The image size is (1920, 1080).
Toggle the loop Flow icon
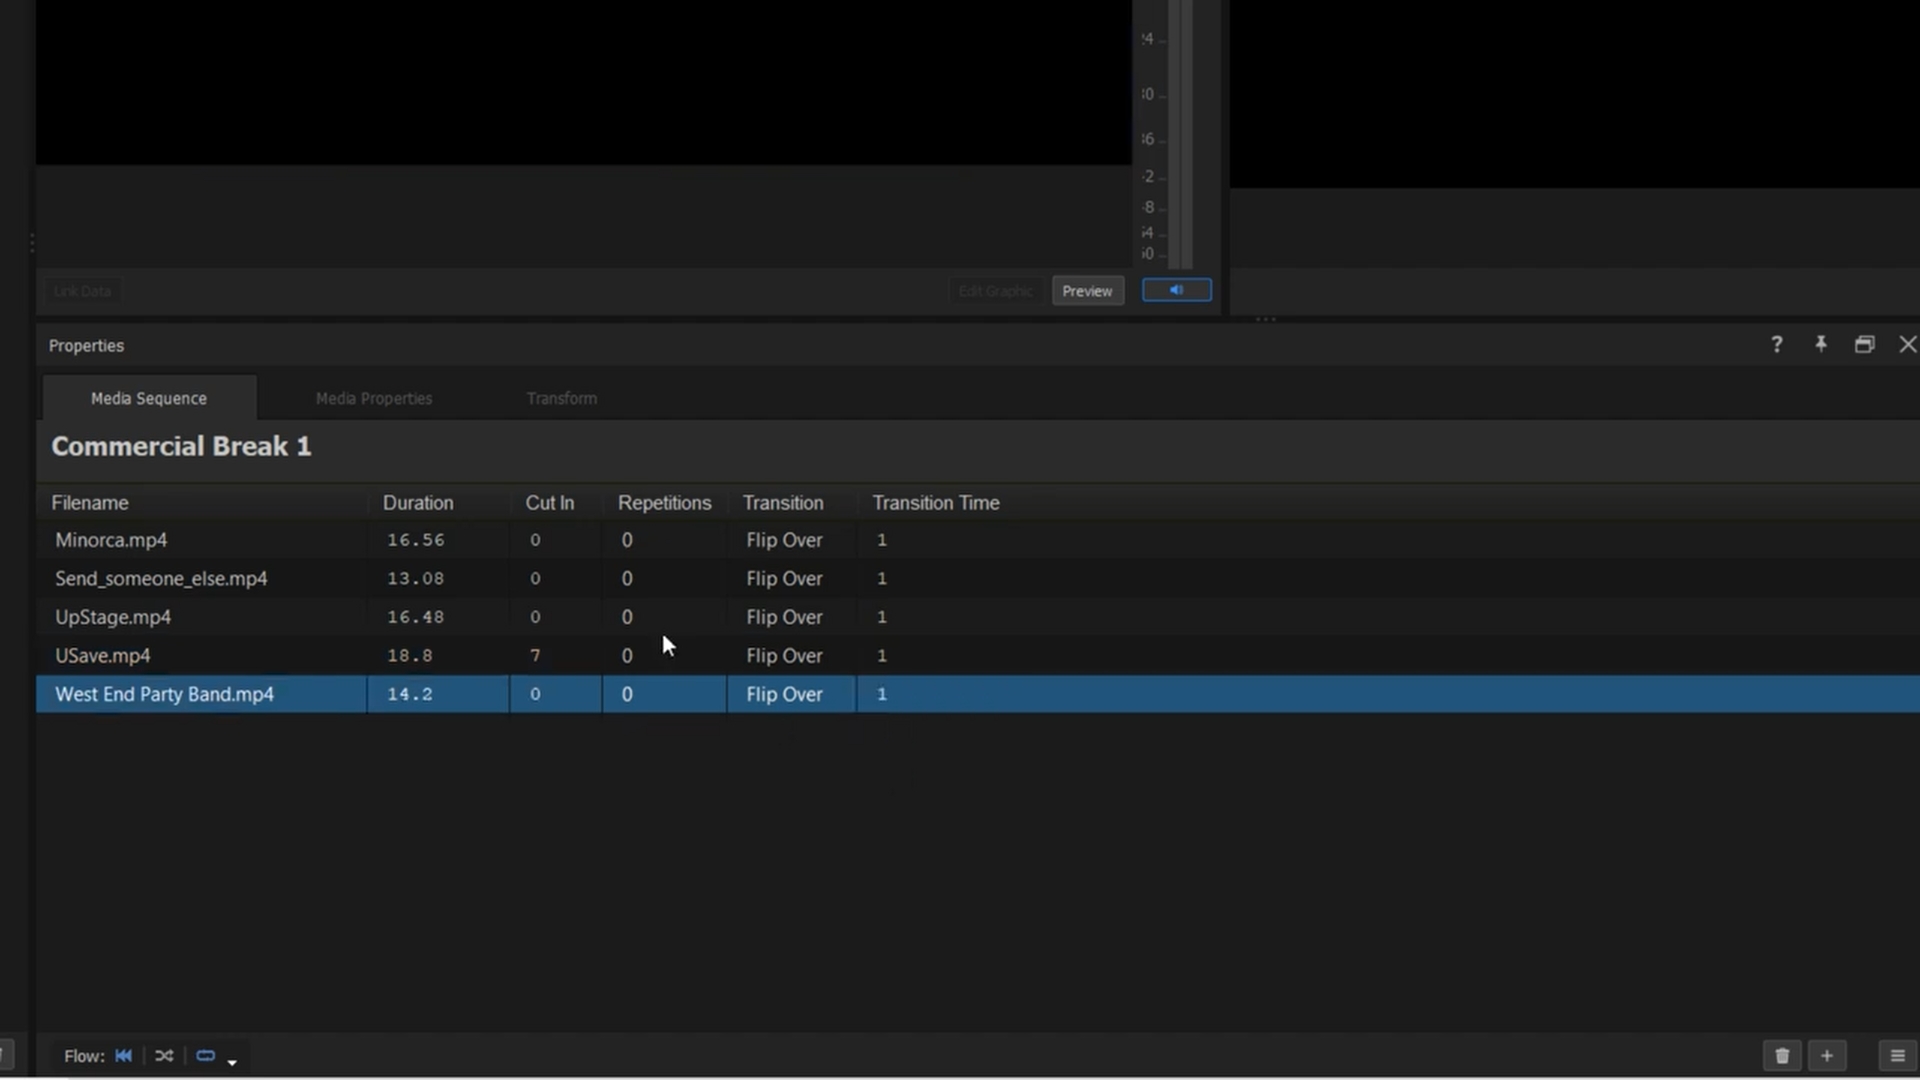[x=205, y=1056]
